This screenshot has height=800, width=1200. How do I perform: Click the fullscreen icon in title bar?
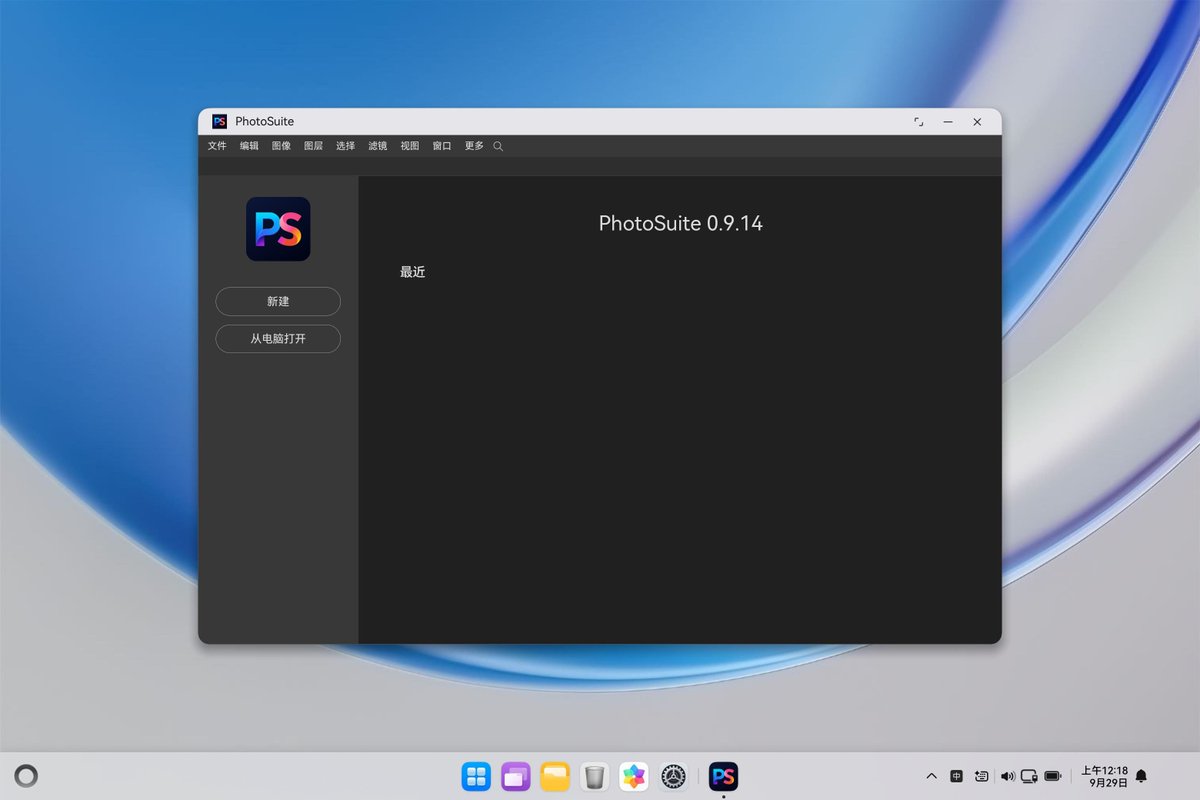[919, 121]
